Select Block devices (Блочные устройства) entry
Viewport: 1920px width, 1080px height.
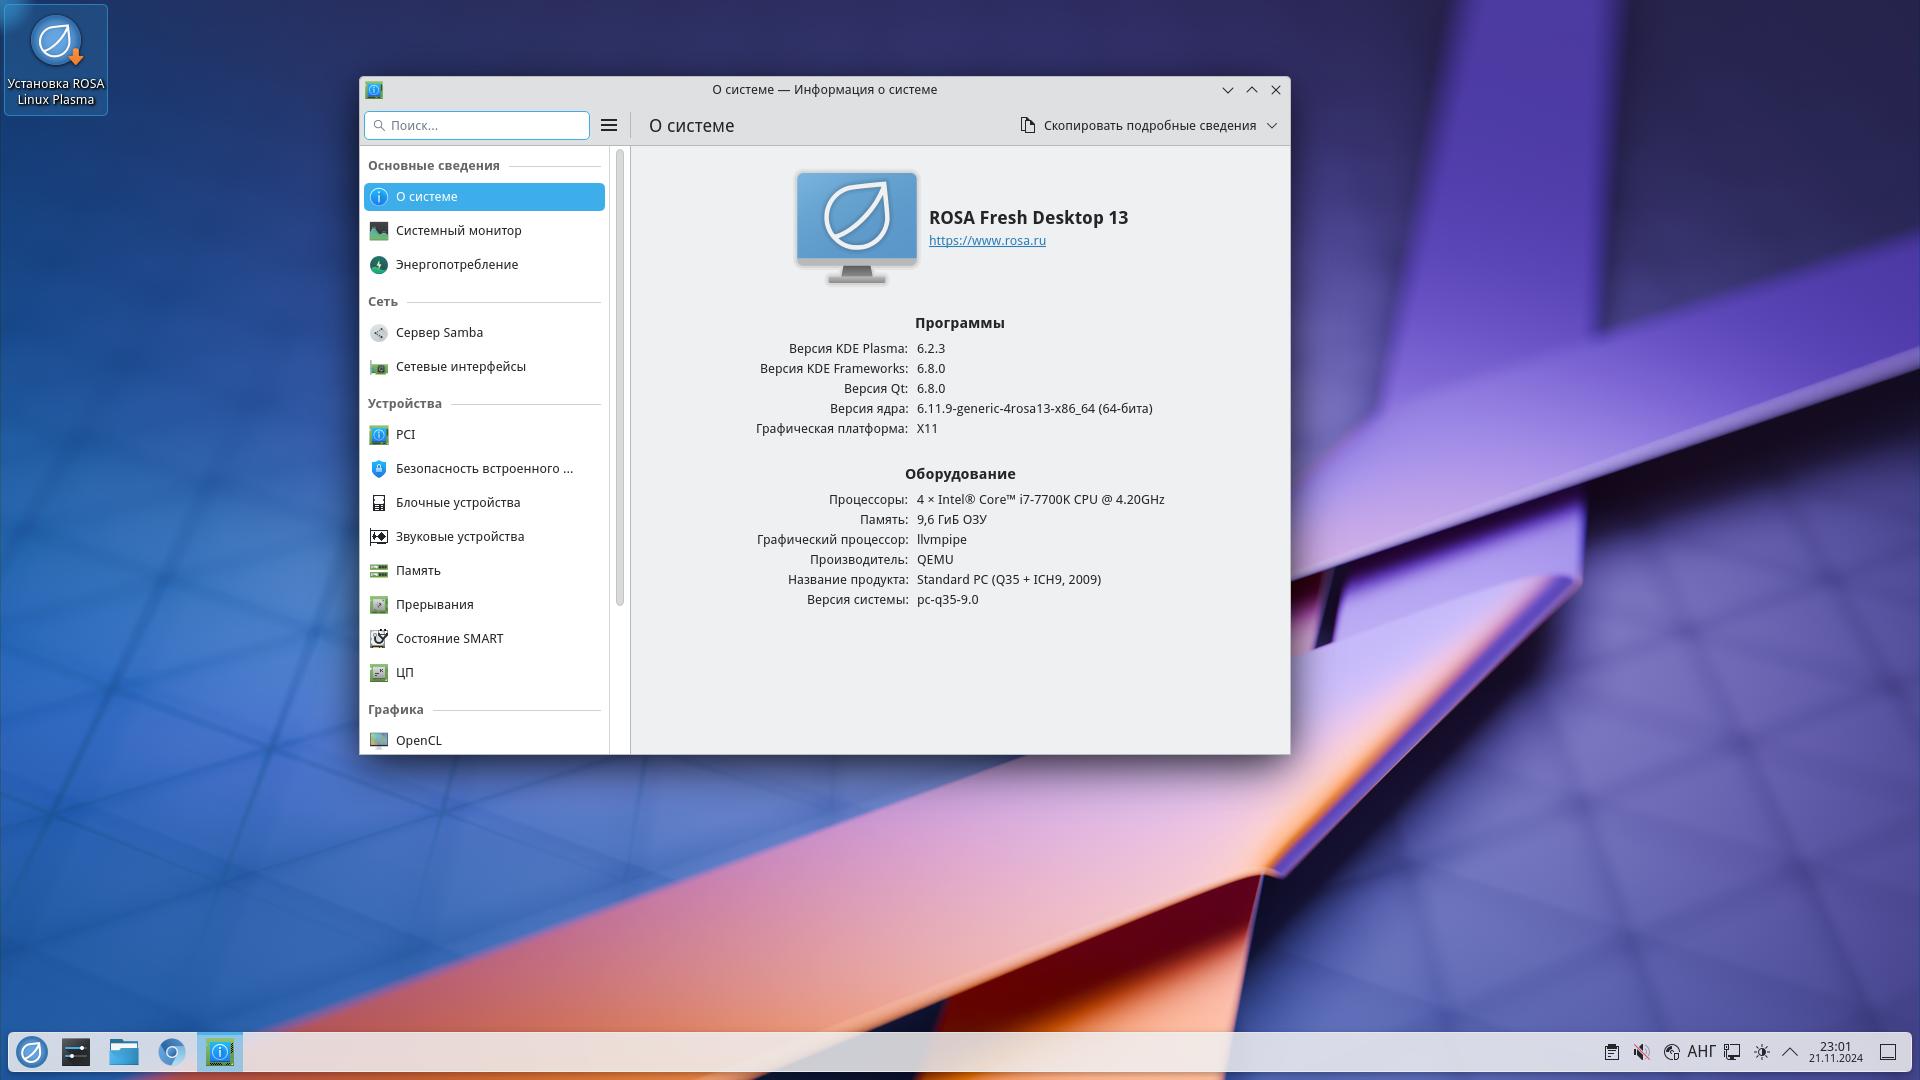[457, 503]
